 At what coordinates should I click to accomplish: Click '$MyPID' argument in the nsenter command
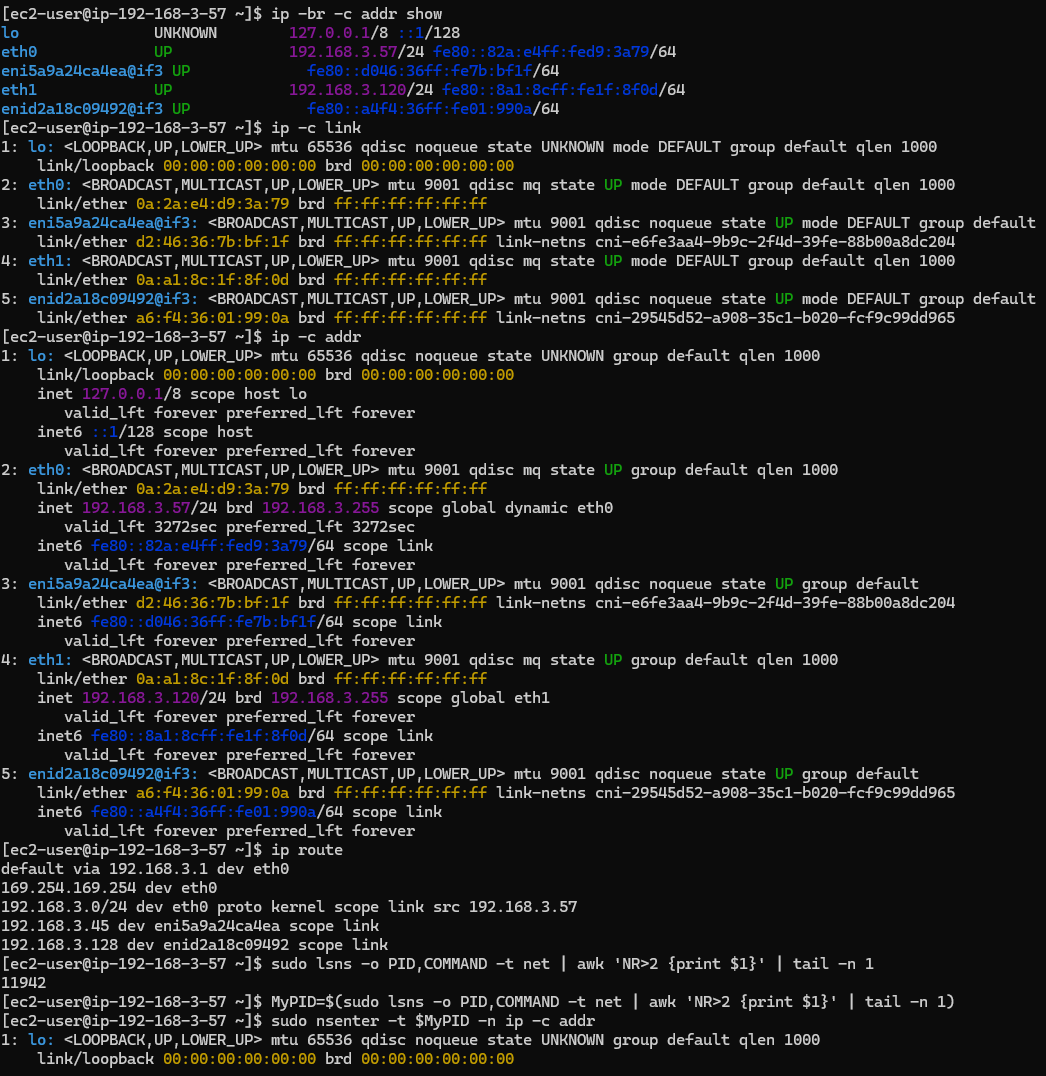442,1021
